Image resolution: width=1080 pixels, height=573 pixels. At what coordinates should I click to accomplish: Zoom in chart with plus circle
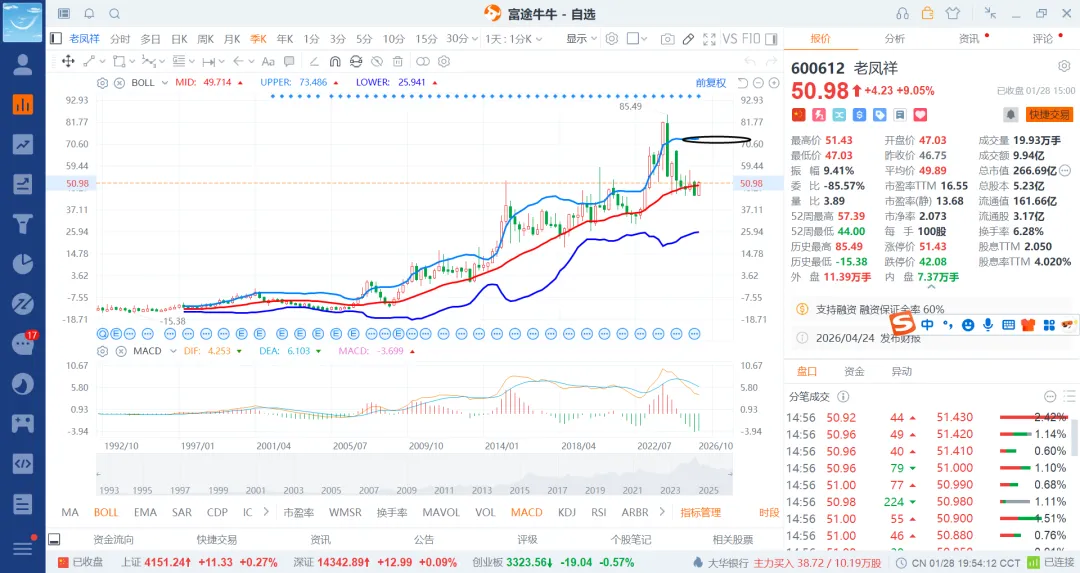(774, 83)
